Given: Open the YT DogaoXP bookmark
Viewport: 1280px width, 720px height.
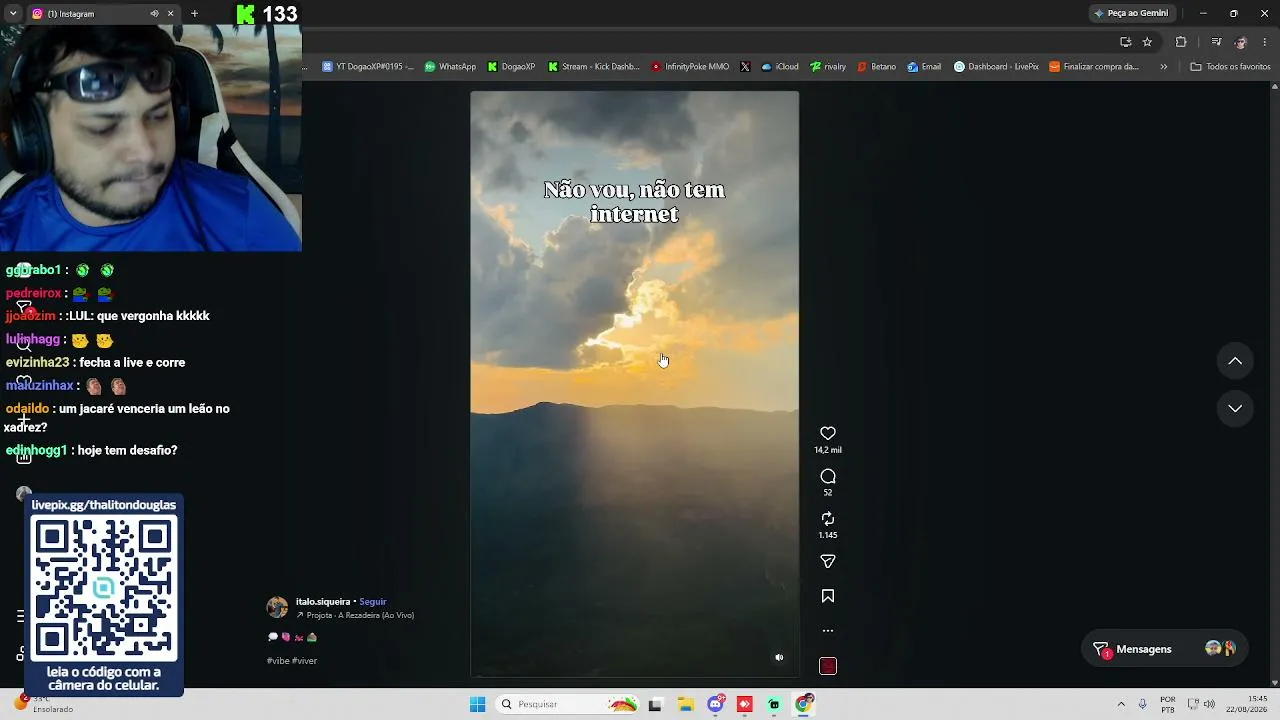Looking at the screenshot, I should (368, 67).
